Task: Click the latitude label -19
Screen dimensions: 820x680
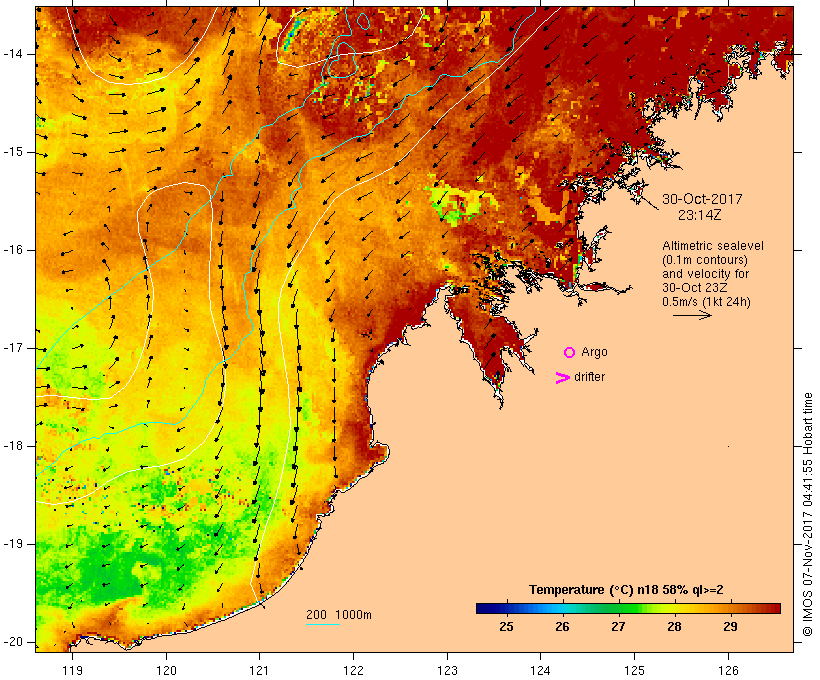Action: (x=12, y=544)
